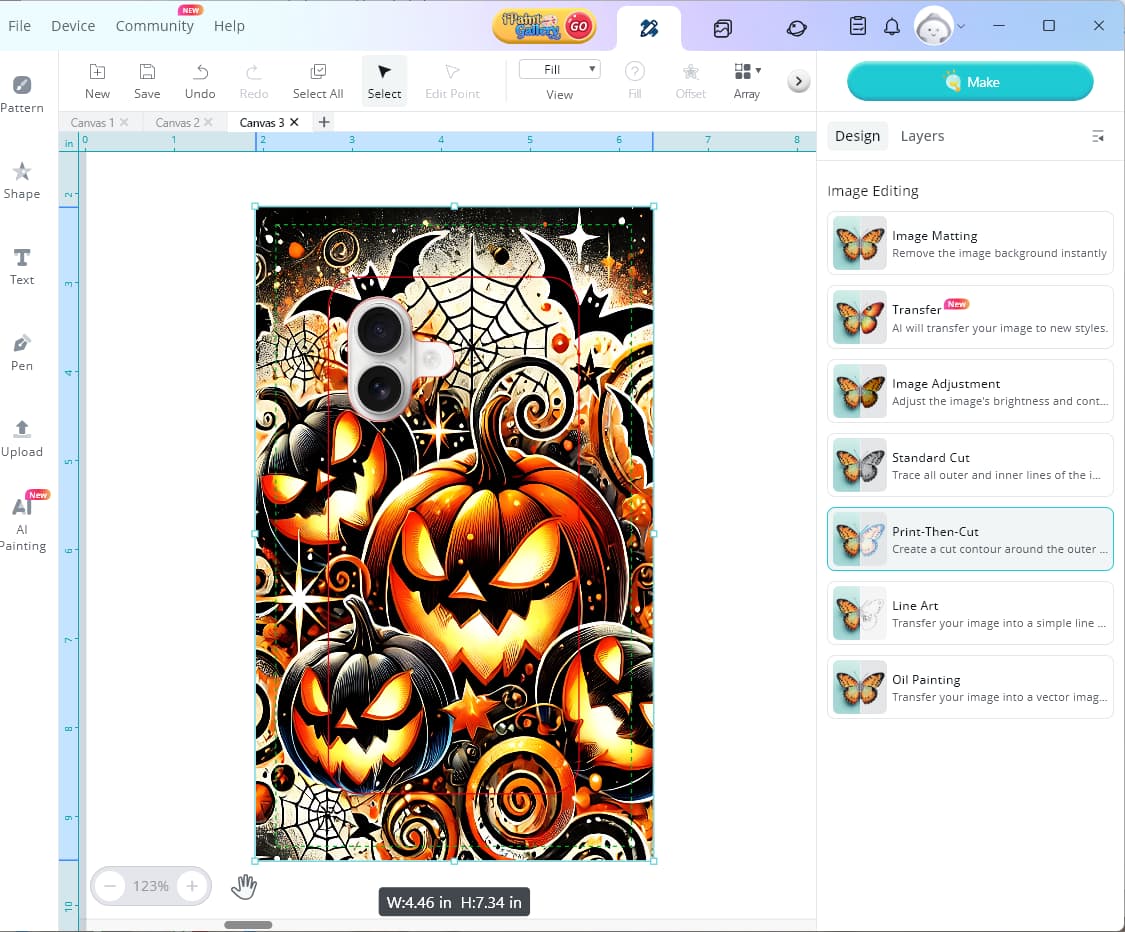Click the Undo toolbar icon
Viewport: 1125px width, 932px height.
[x=200, y=80]
